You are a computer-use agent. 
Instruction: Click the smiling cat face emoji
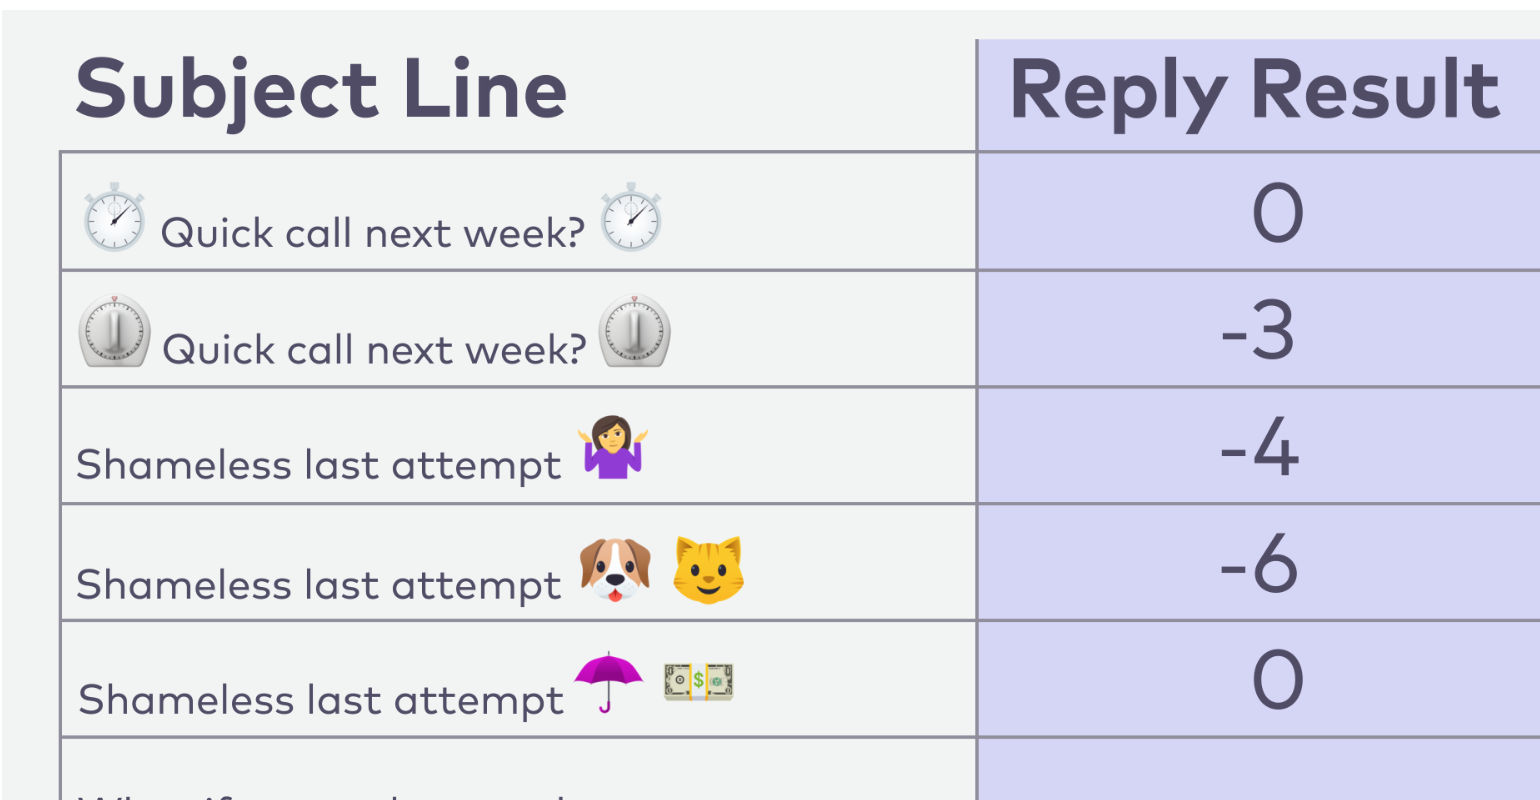coord(708,570)
